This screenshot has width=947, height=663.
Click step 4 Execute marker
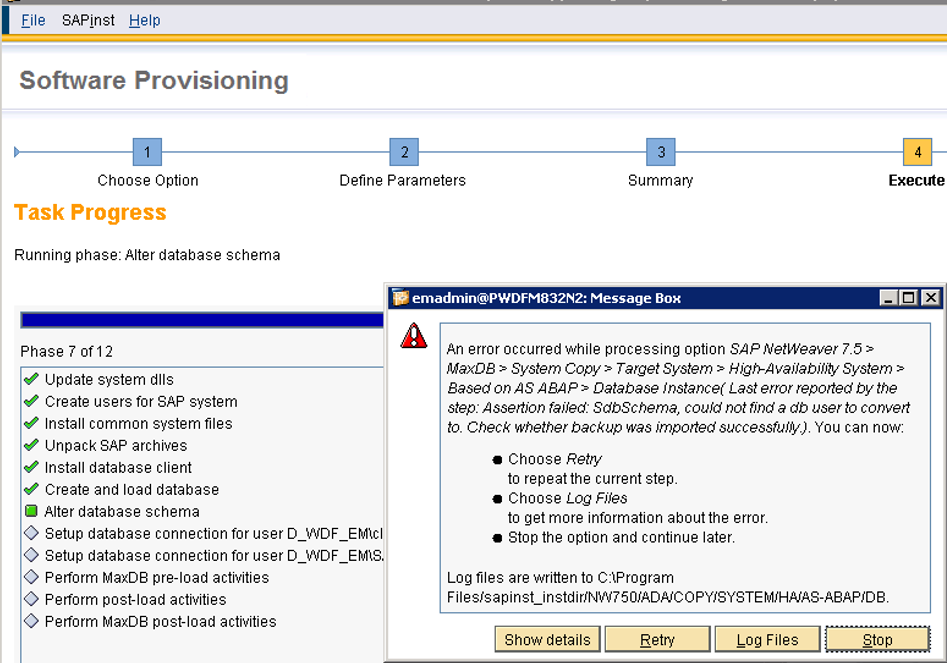[x=917, y=152]
